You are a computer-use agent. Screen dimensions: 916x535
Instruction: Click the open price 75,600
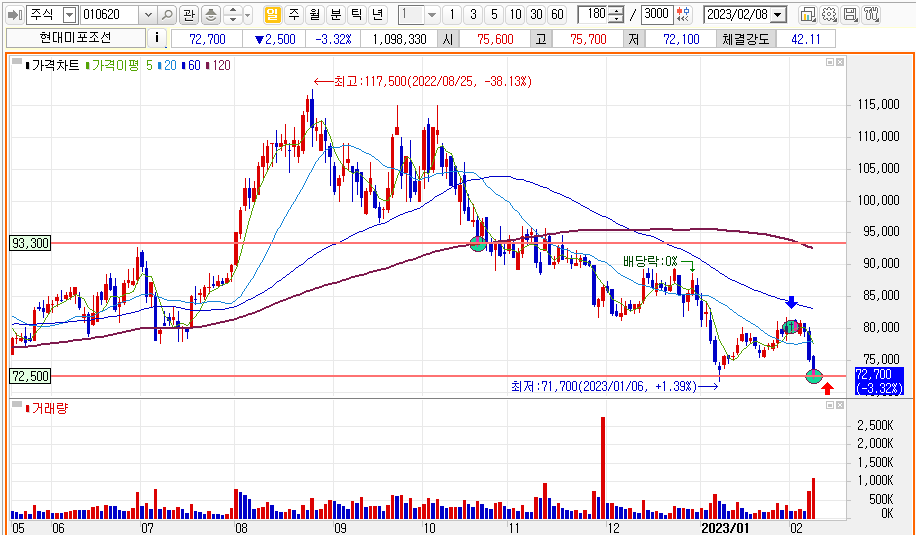point(495,40)
